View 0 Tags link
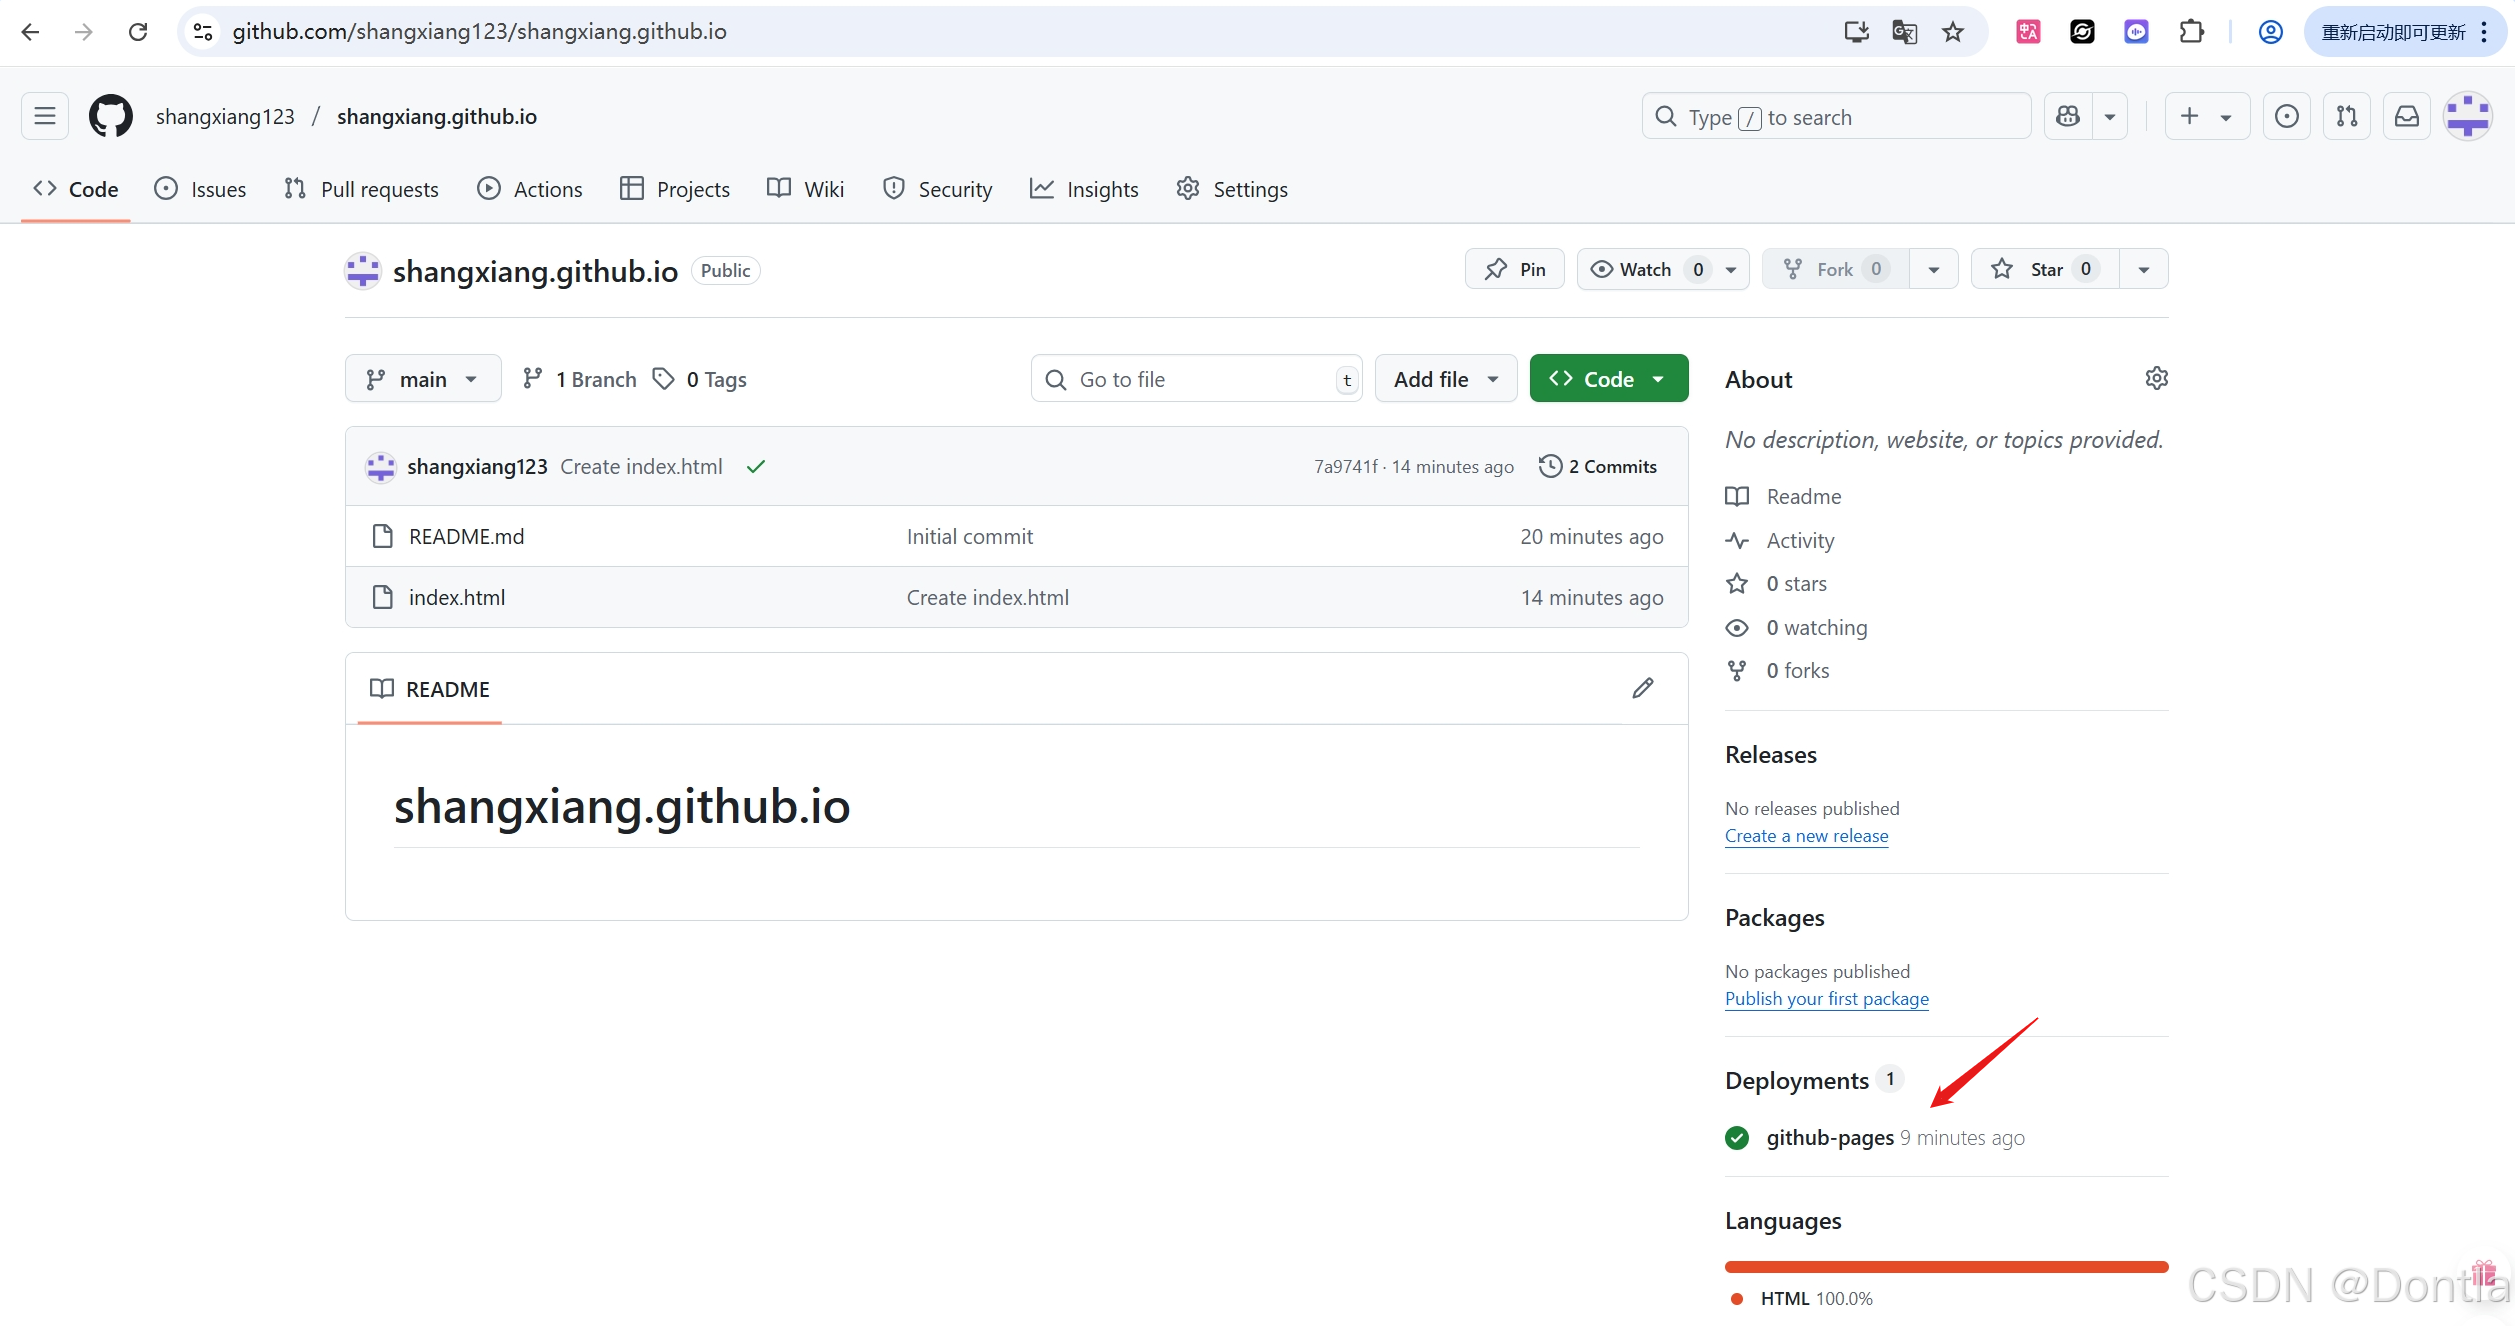This screenshot has height=1326, width=2515. click(x=699, y=379)
